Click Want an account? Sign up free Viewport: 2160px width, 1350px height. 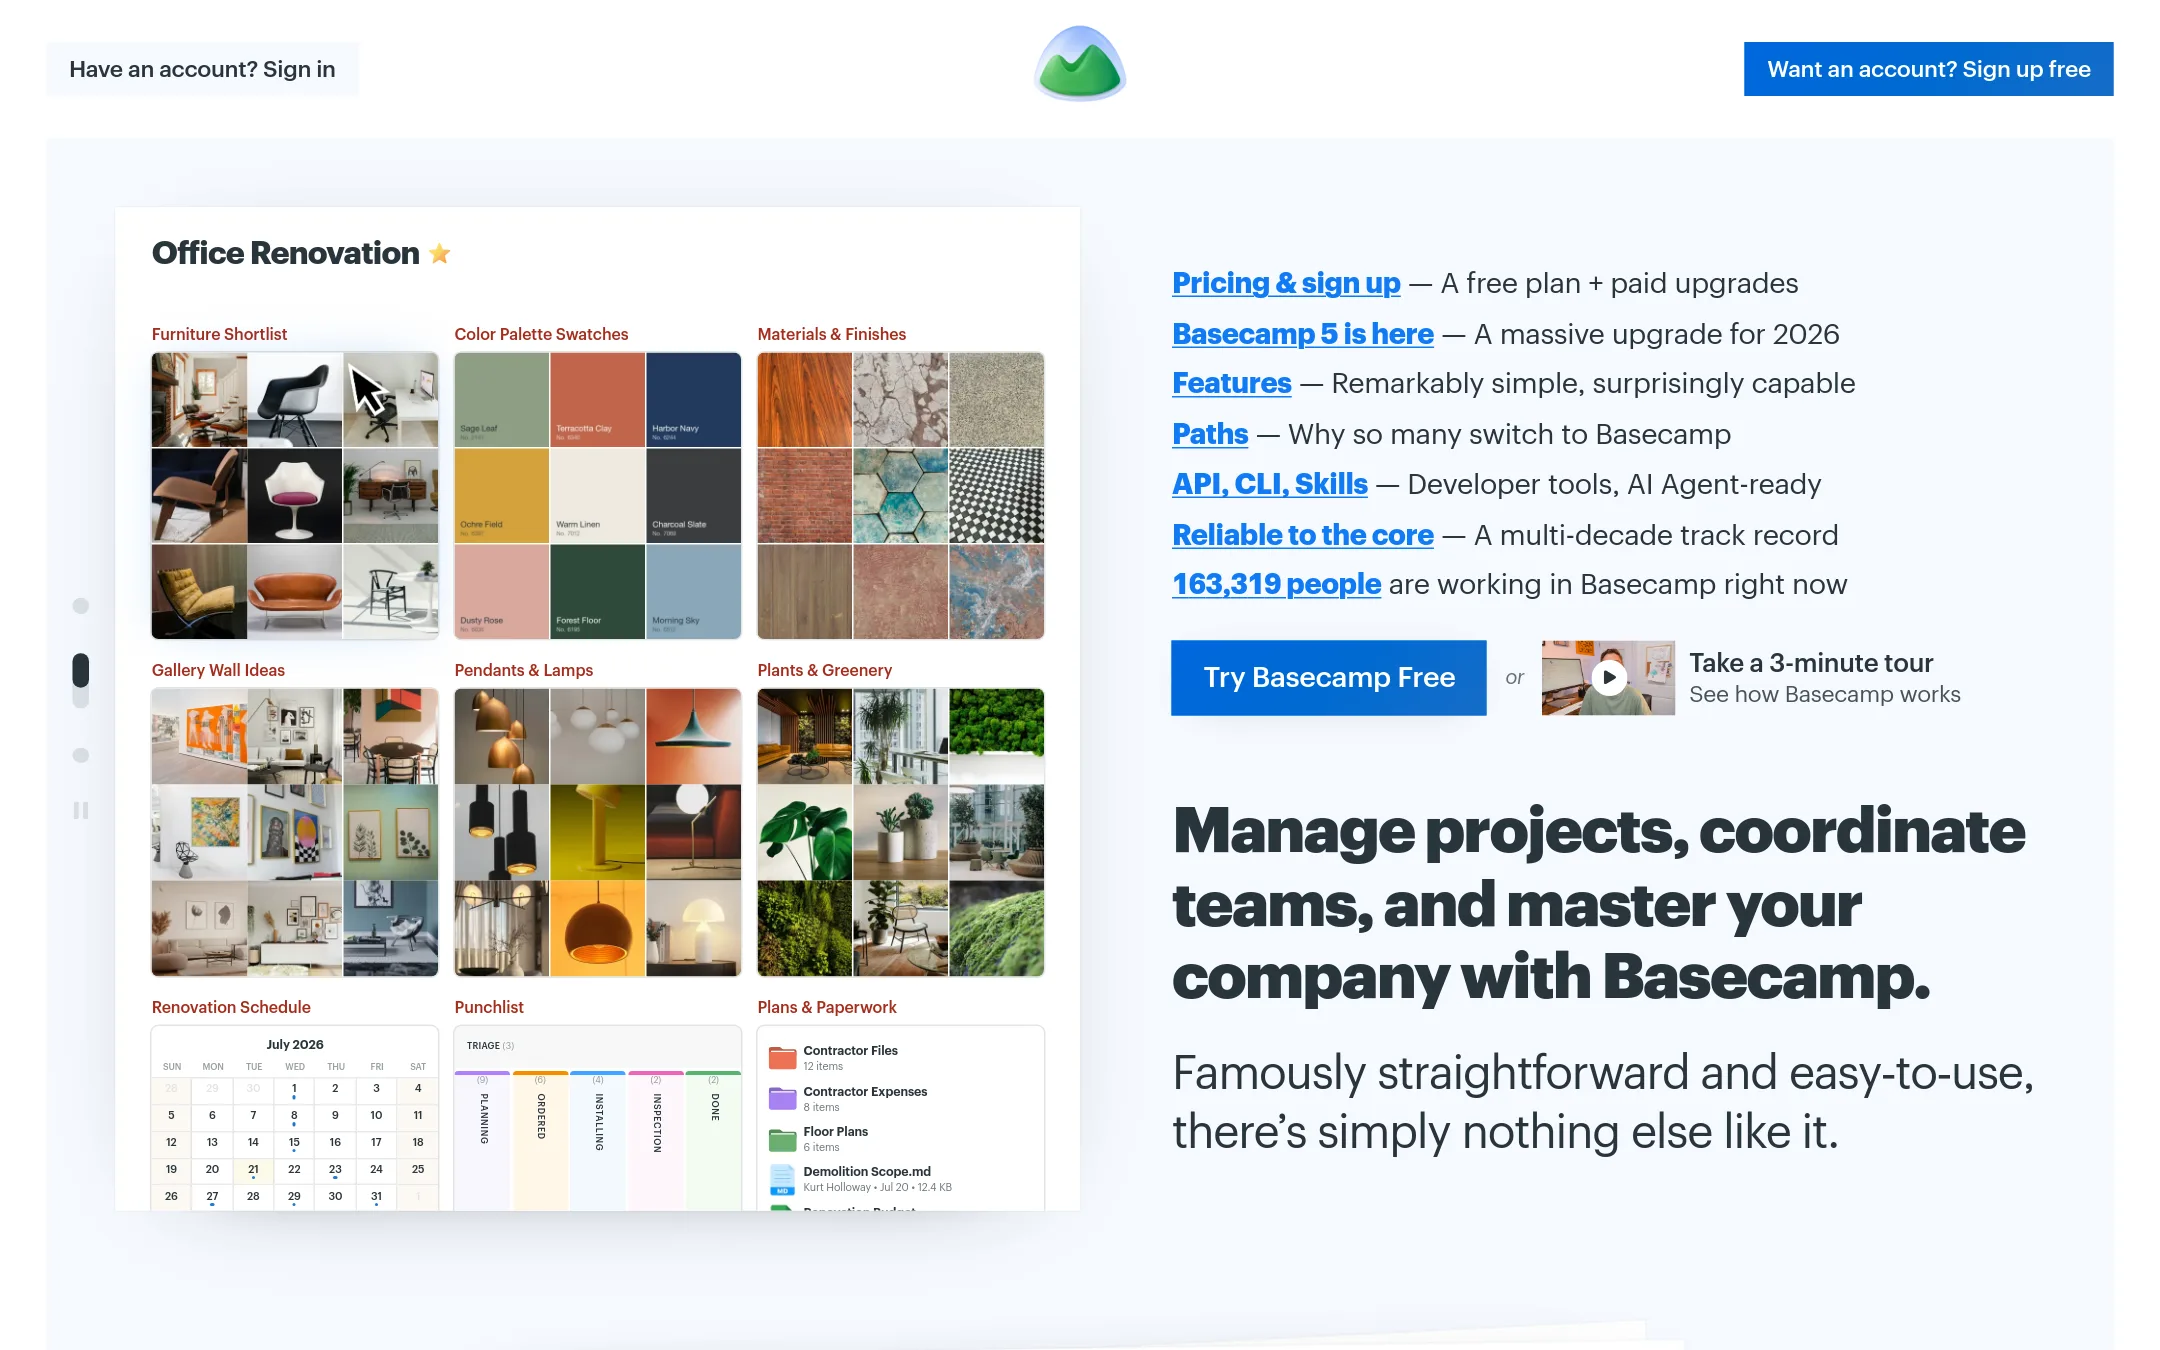(x=1928, y=69)
